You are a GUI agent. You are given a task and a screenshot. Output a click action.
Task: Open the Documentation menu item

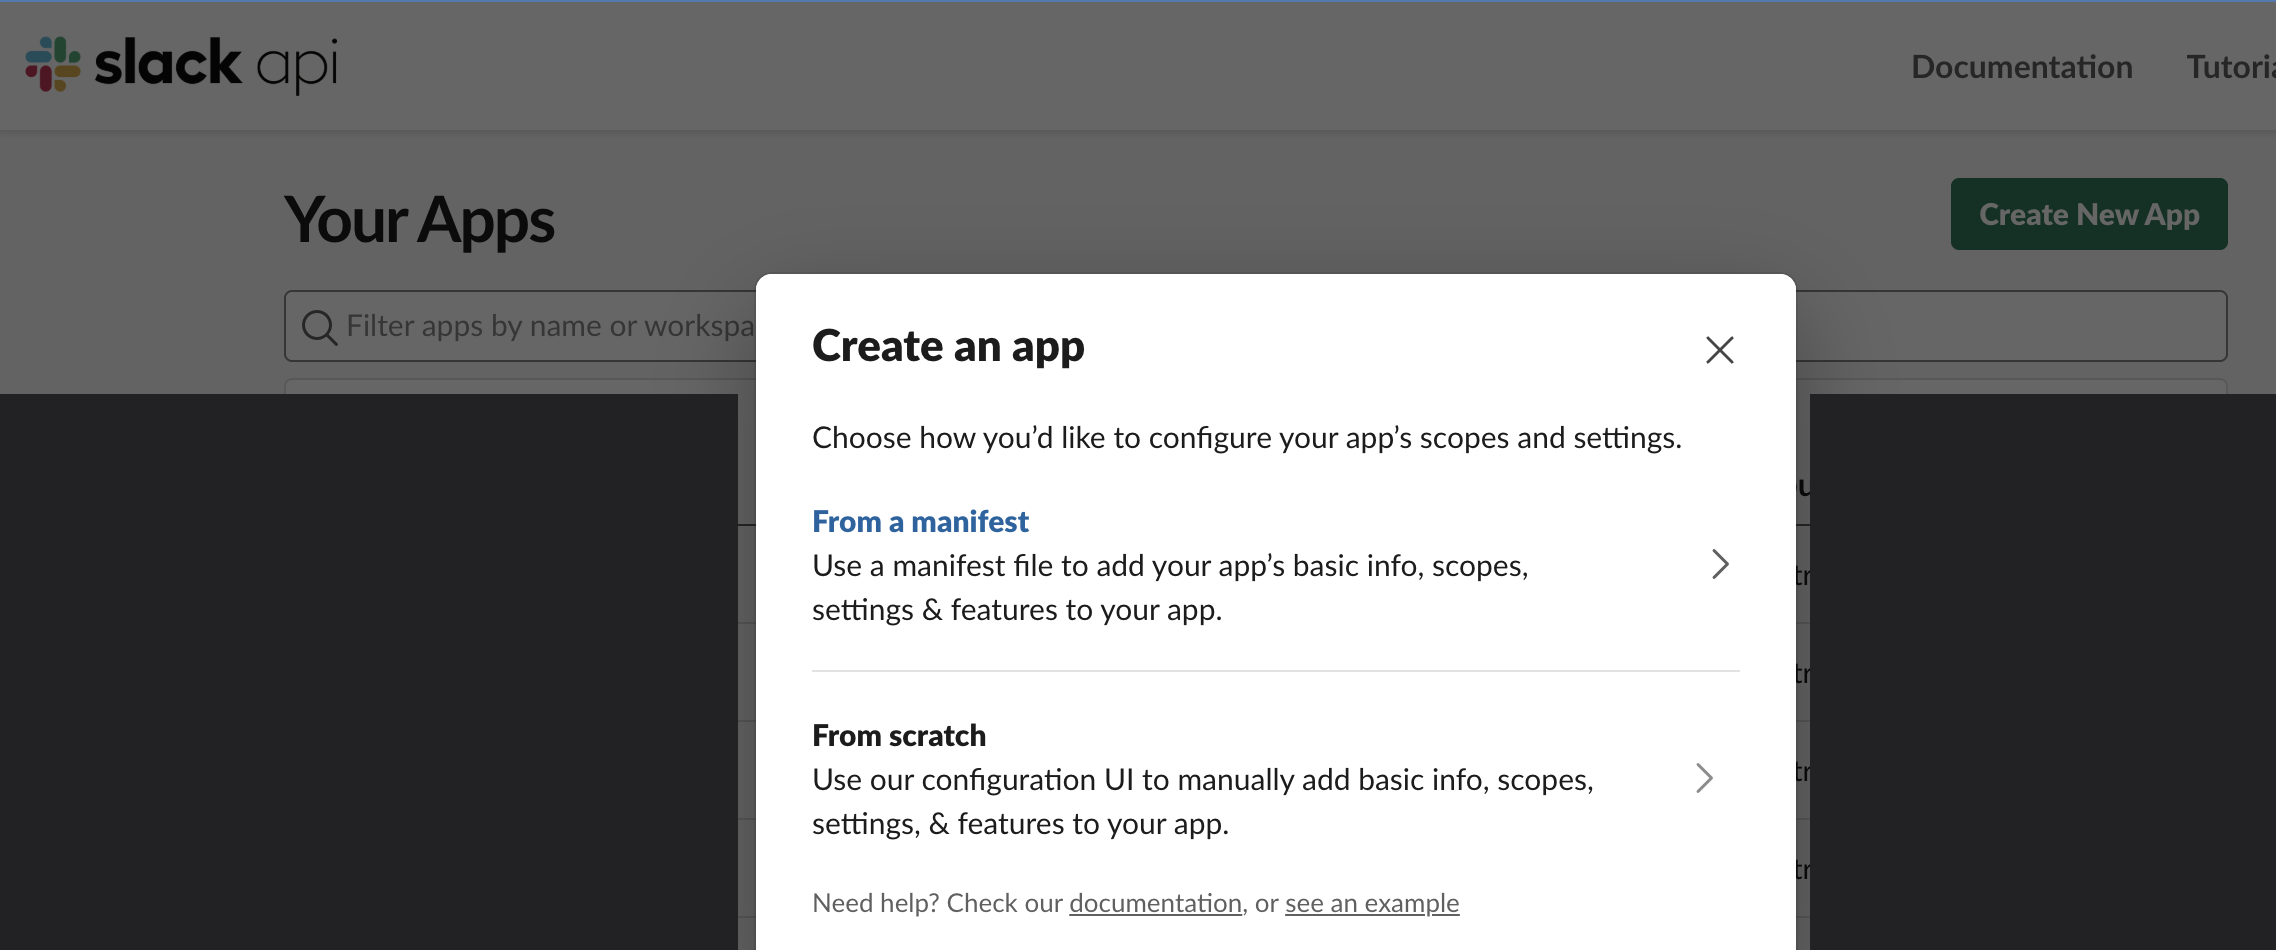[2021, 67]
